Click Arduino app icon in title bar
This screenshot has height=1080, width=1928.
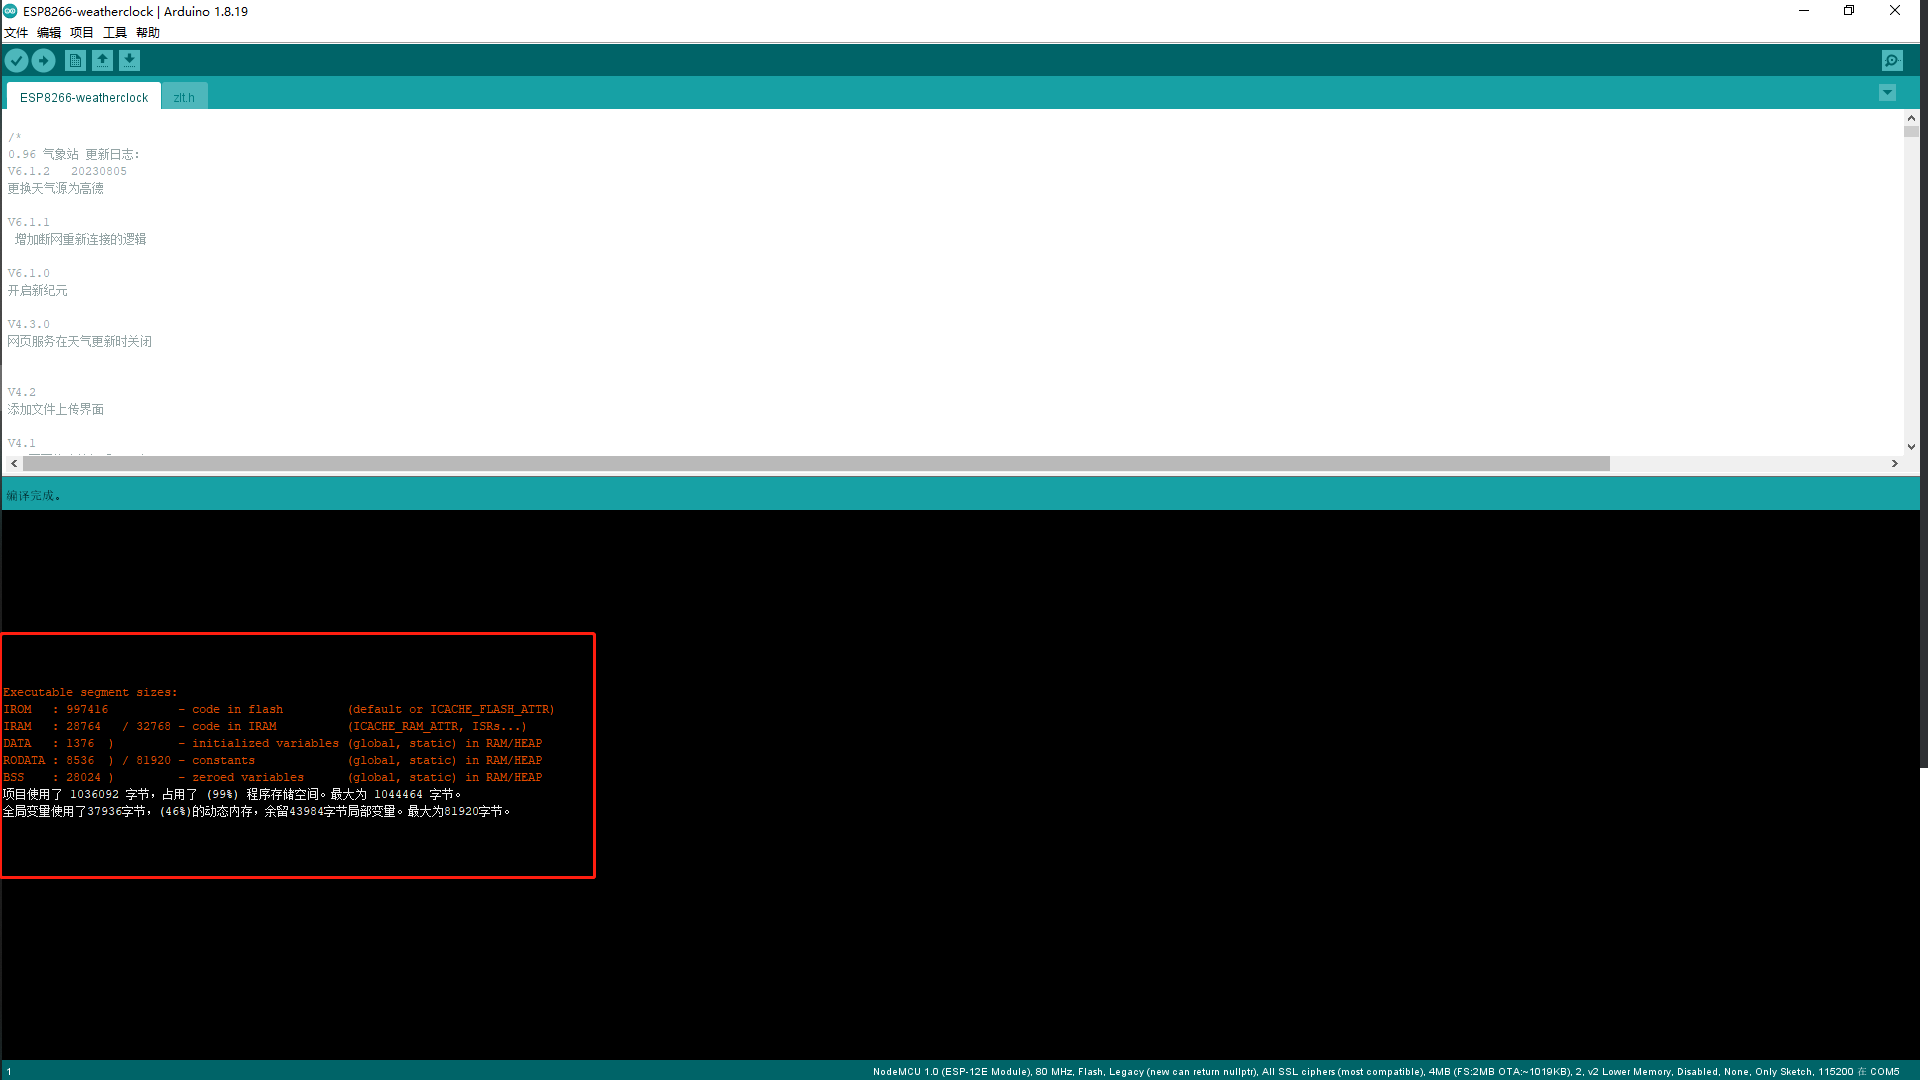pyautogui.click(x=10, y=11)
